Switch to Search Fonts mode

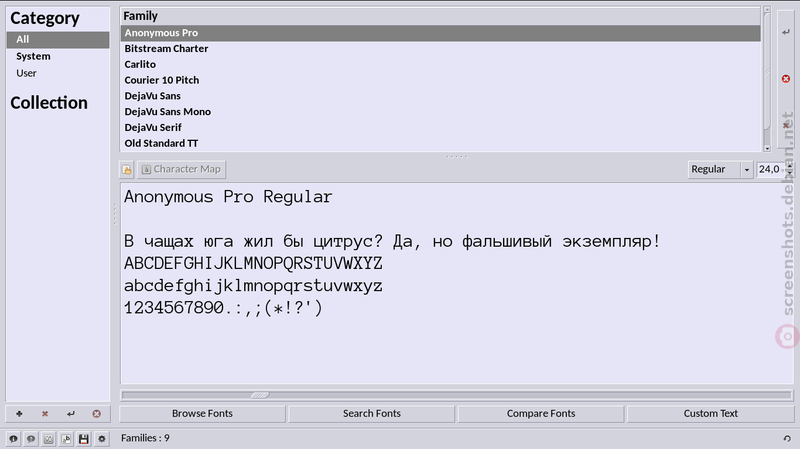point(371,414)
